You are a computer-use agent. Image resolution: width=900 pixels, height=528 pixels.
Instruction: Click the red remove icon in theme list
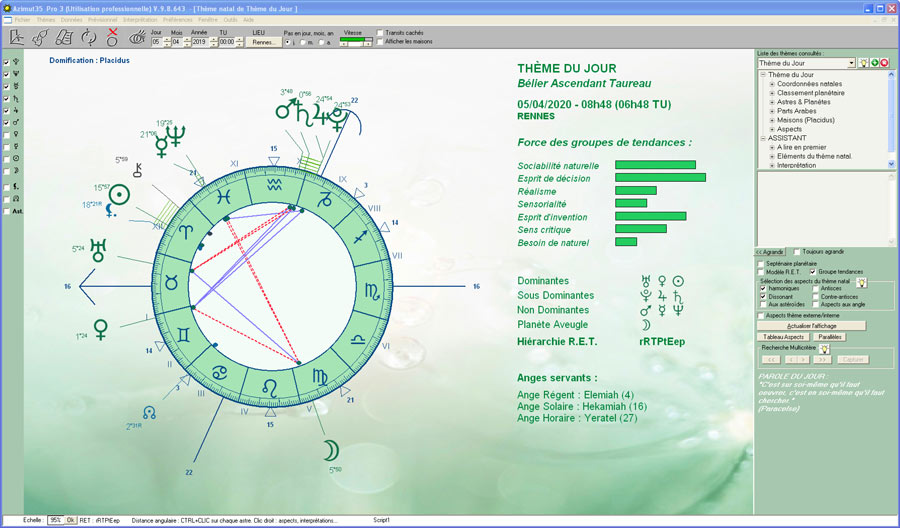[884, 63]
